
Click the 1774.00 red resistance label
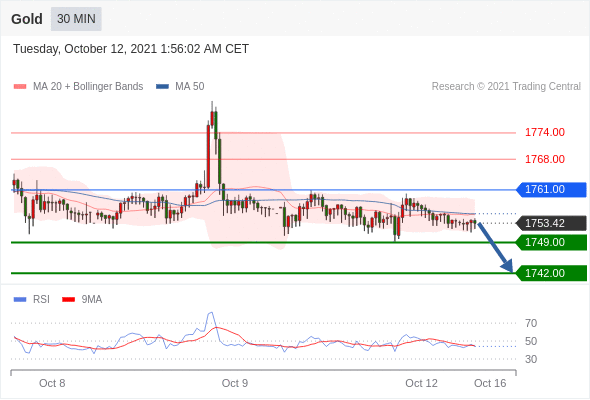[545, 132]
